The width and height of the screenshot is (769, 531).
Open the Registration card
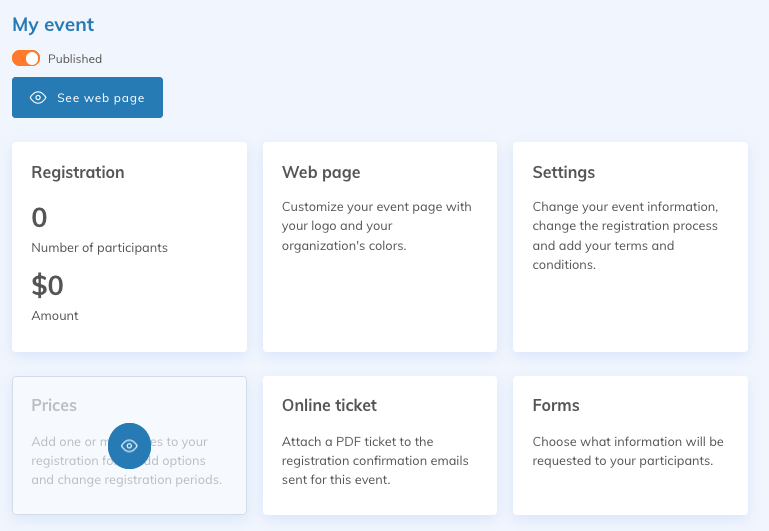(x=129, y=246)
